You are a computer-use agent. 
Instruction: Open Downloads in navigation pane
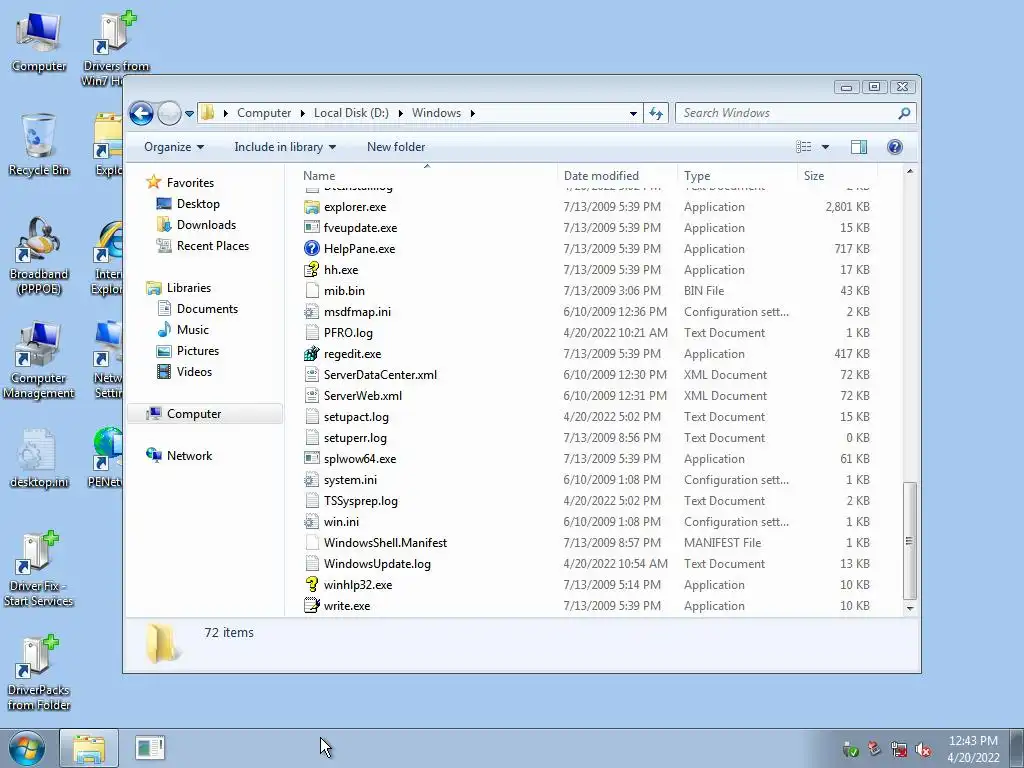[206, 225]
